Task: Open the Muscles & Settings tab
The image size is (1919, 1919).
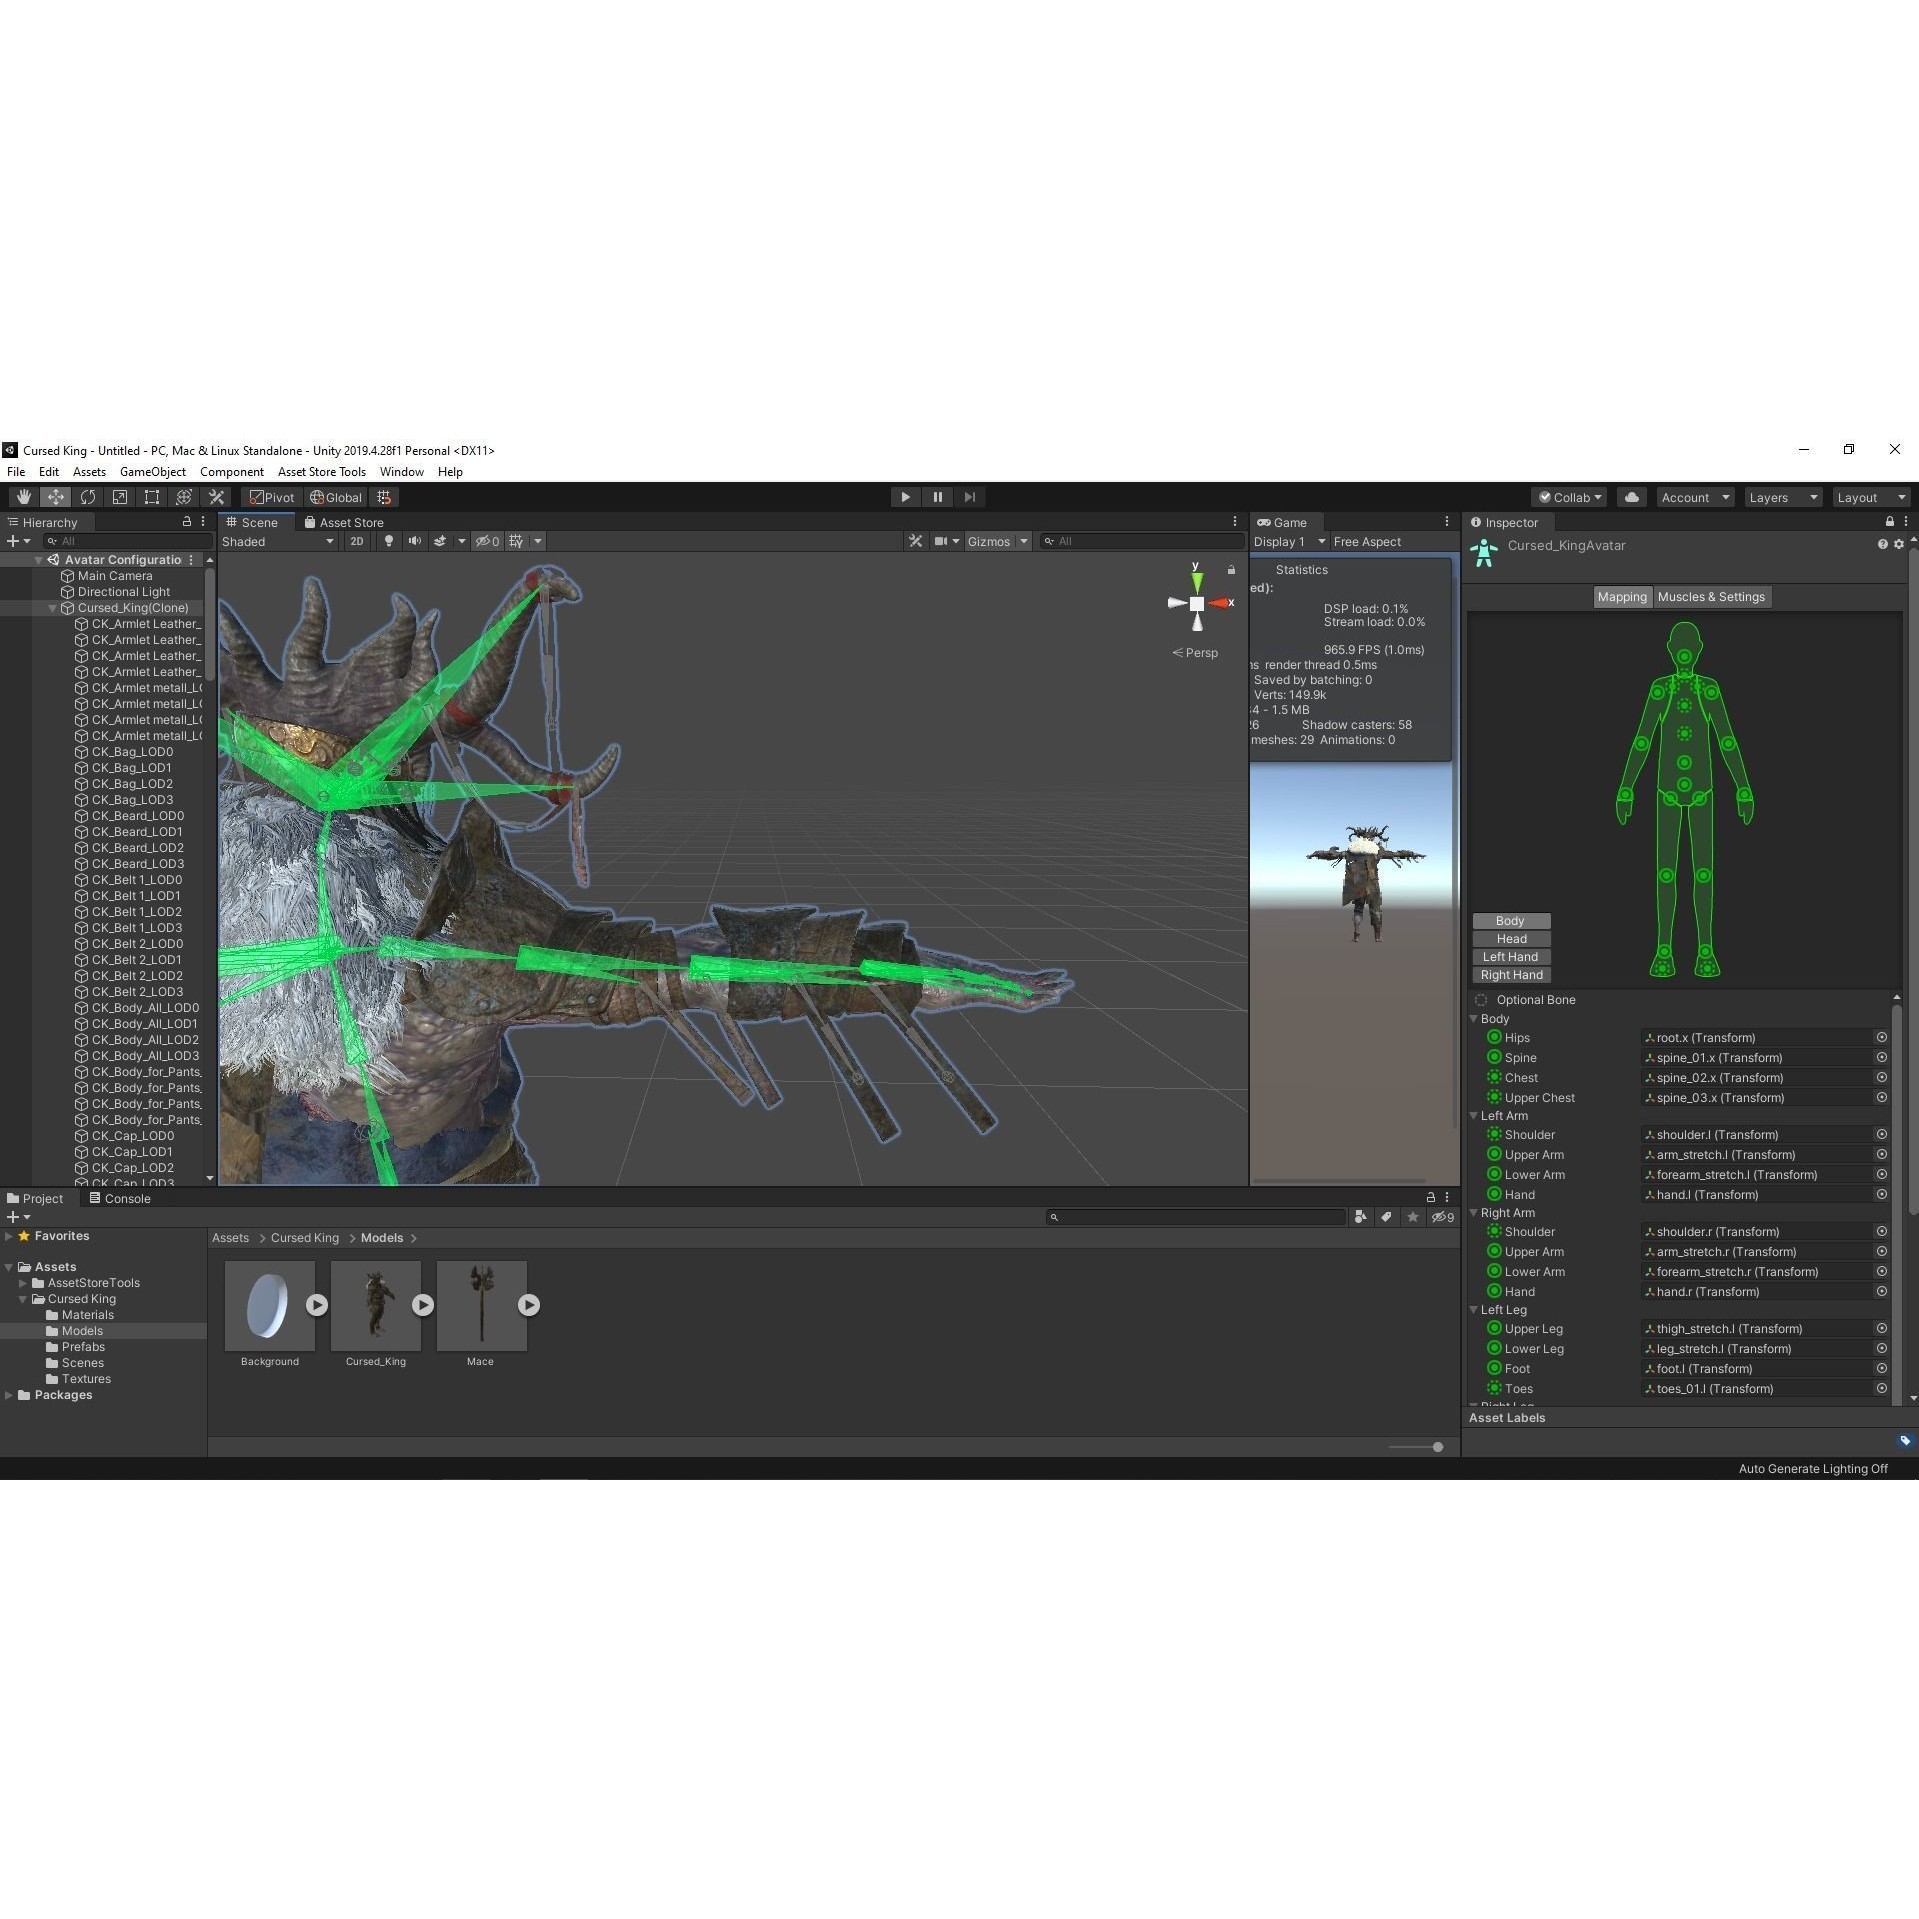Action: pos(1711,597)
